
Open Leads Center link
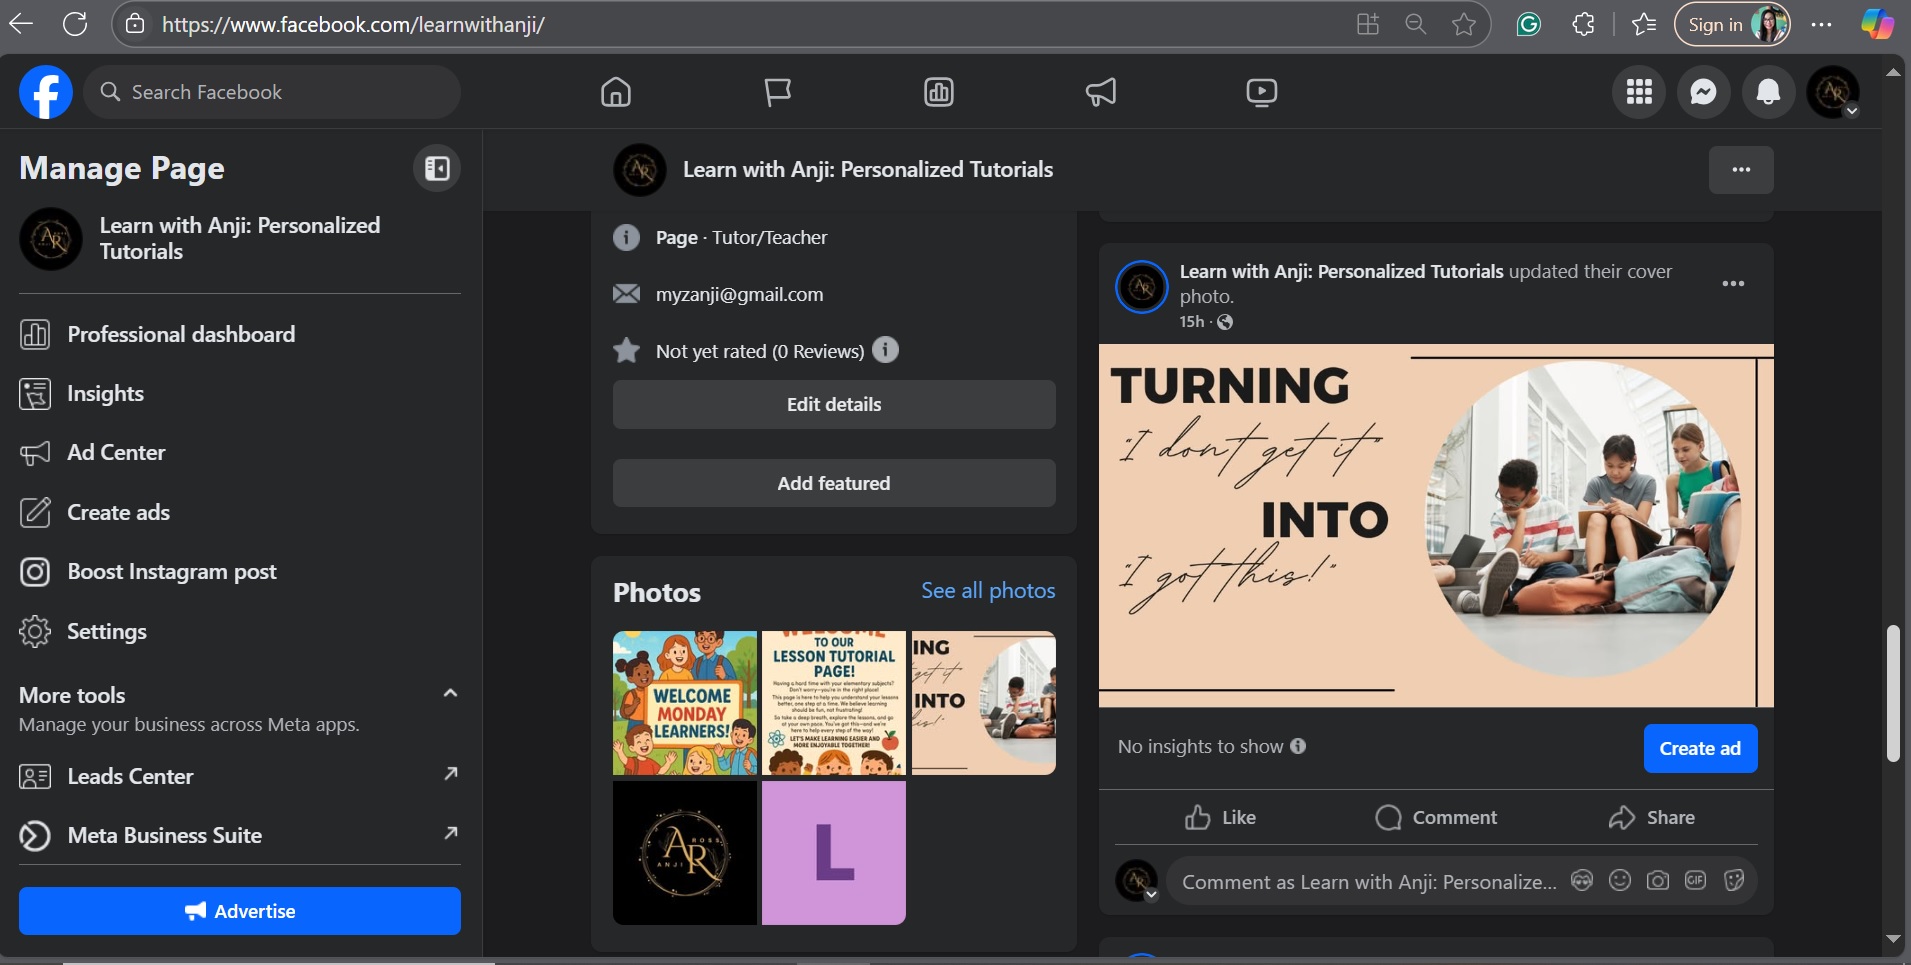tap(240, 776)
